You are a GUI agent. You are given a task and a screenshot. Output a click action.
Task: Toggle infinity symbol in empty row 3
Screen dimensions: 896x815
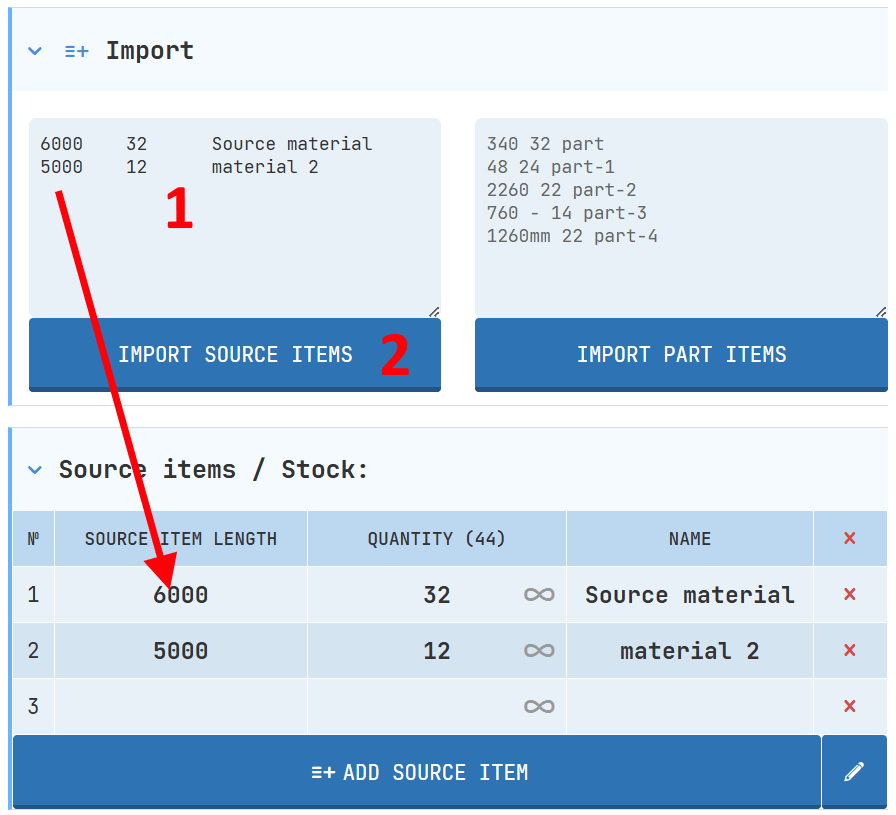click(538, 707)
